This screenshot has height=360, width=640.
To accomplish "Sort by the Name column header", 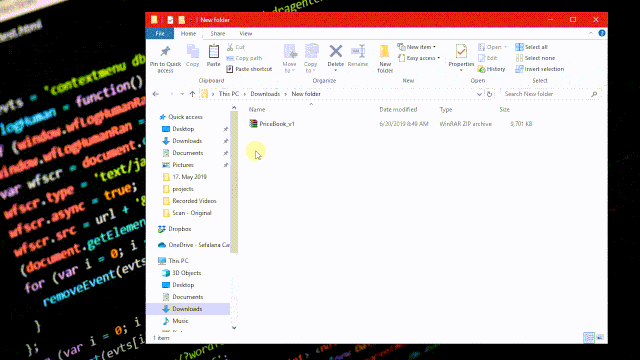I will click(257, 109).
